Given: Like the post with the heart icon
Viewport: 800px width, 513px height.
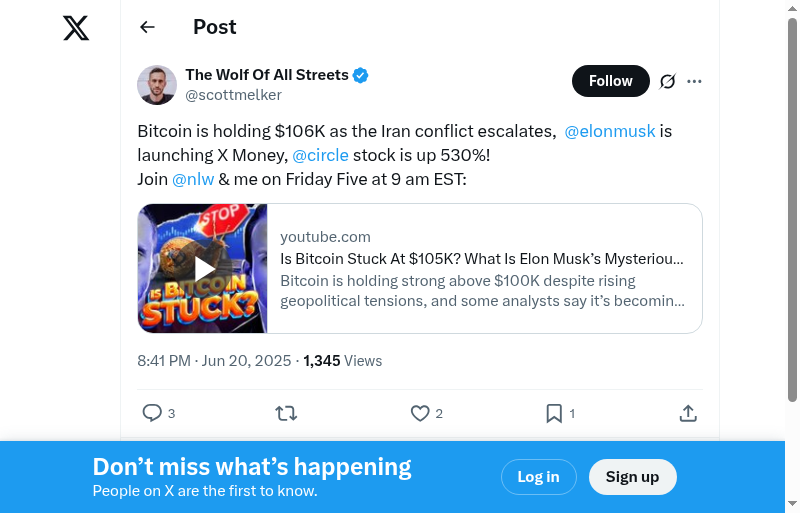Looking at the screenshot, I should [420, 413].
